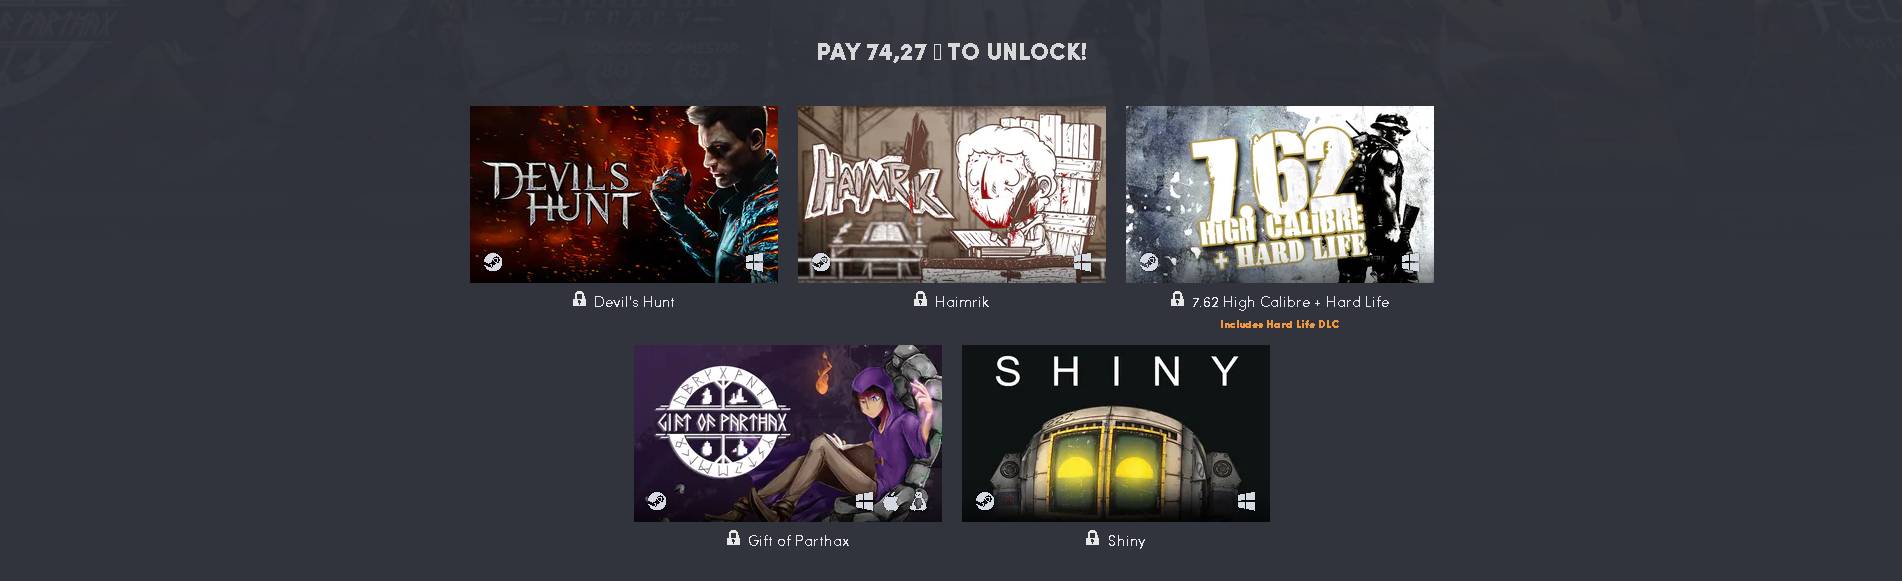Open the Gift of Parthax thumbnail
Viewport: 1902px width, 581px height.
(x=788, y=433)
